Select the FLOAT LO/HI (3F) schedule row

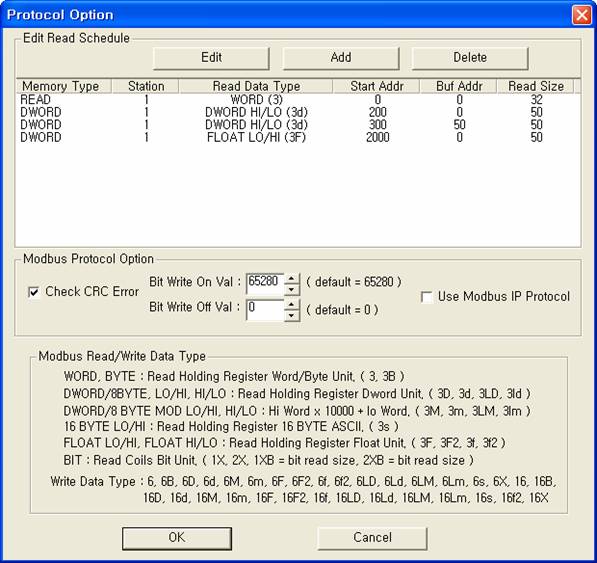click(298, 137)
